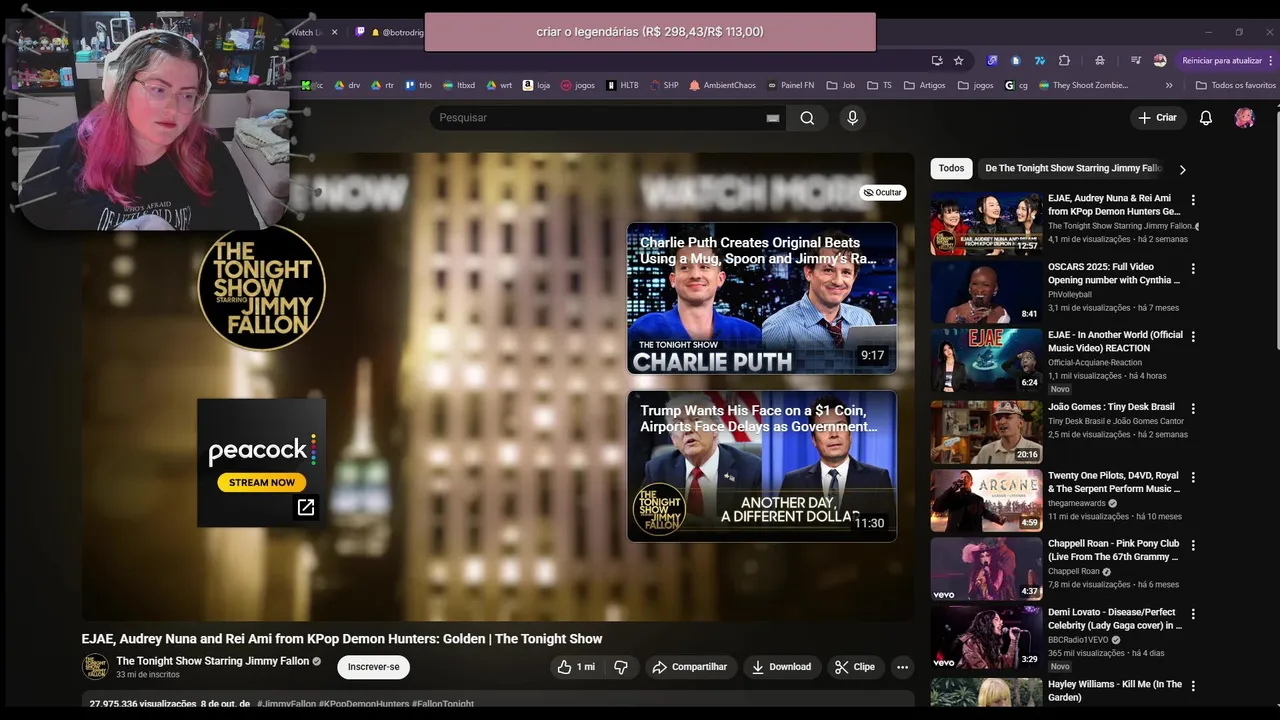Open browser extensions puzzle icon
1280x720 pixels.
click(1064, 60)
